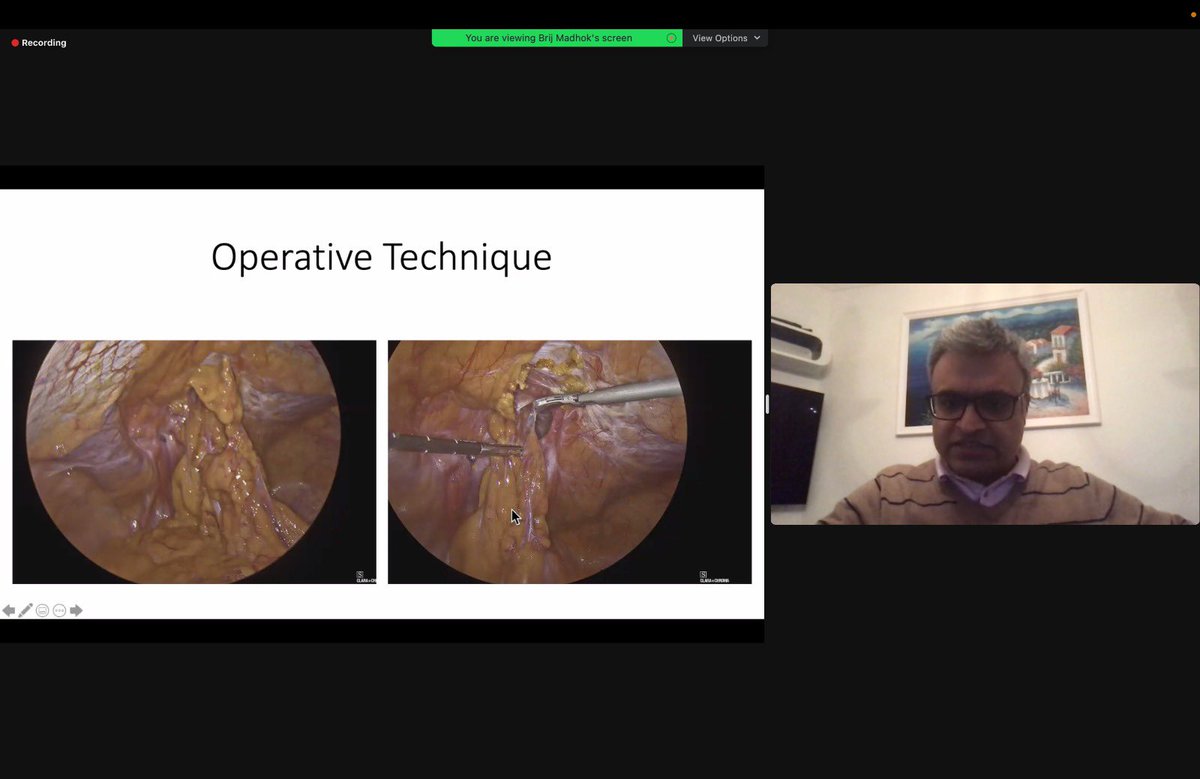Select the Operative Technique slide title
Screen dimensions: 1200x779
(x=380, y=257)
